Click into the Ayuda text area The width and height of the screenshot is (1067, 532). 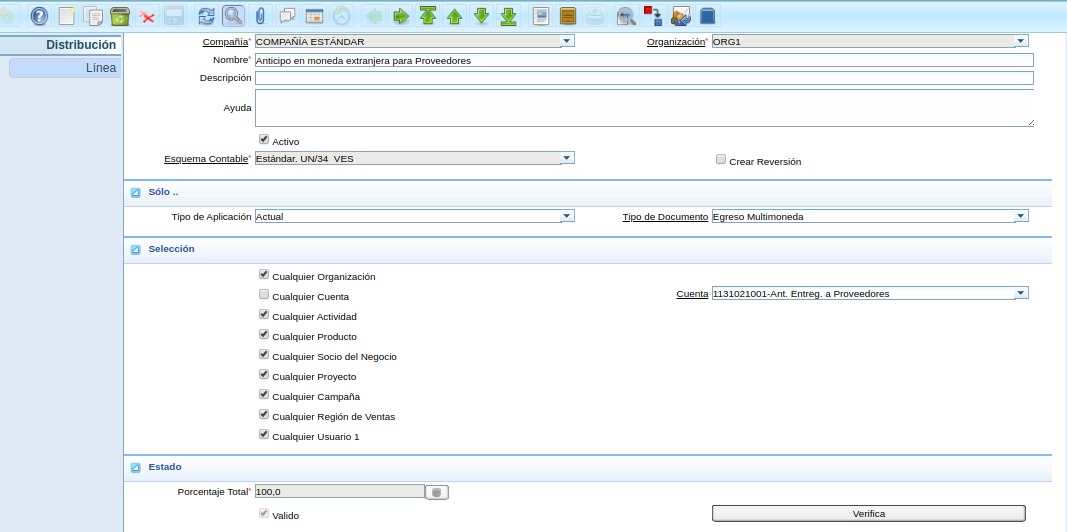(644, 108)
